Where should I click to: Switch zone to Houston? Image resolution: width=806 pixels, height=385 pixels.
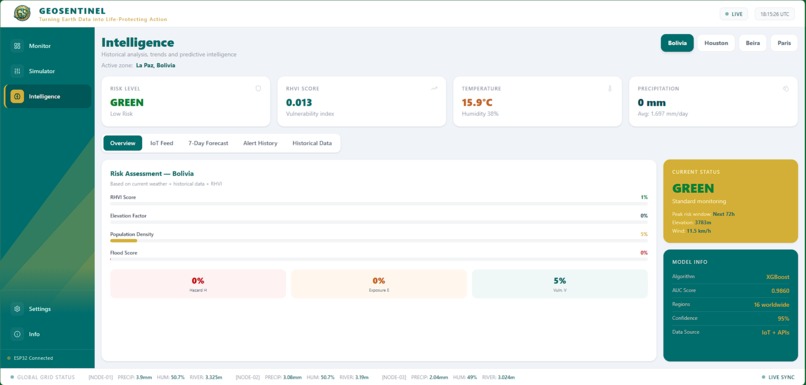tap(716, 43)
